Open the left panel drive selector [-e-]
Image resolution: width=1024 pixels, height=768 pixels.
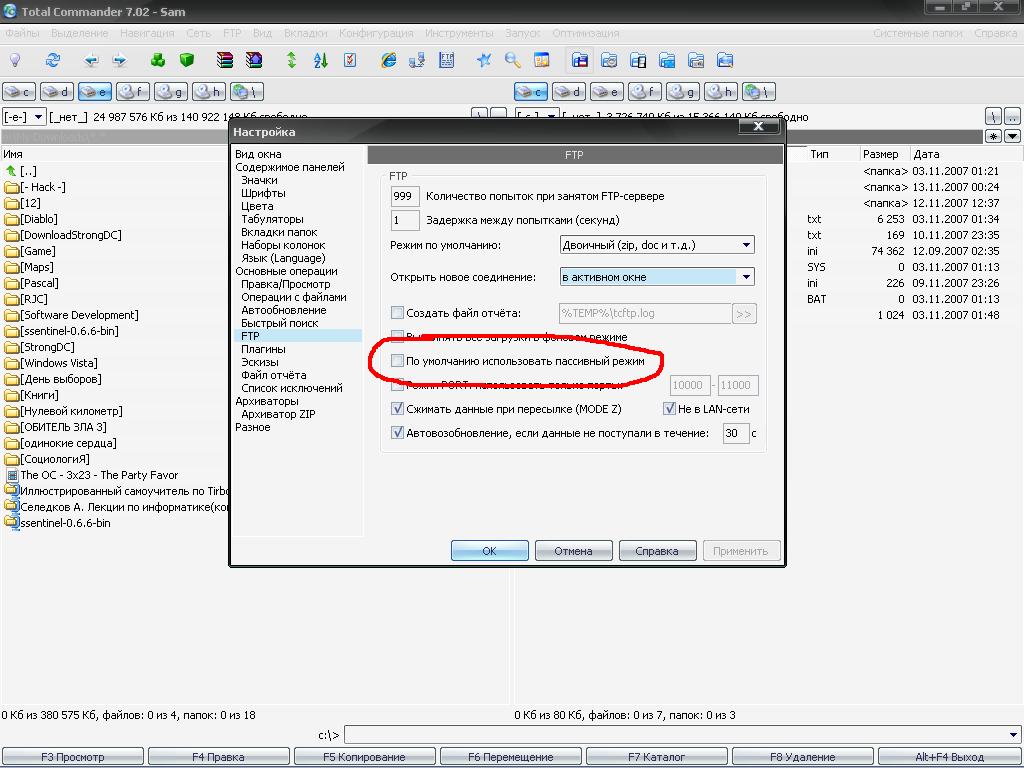(24, 117)
